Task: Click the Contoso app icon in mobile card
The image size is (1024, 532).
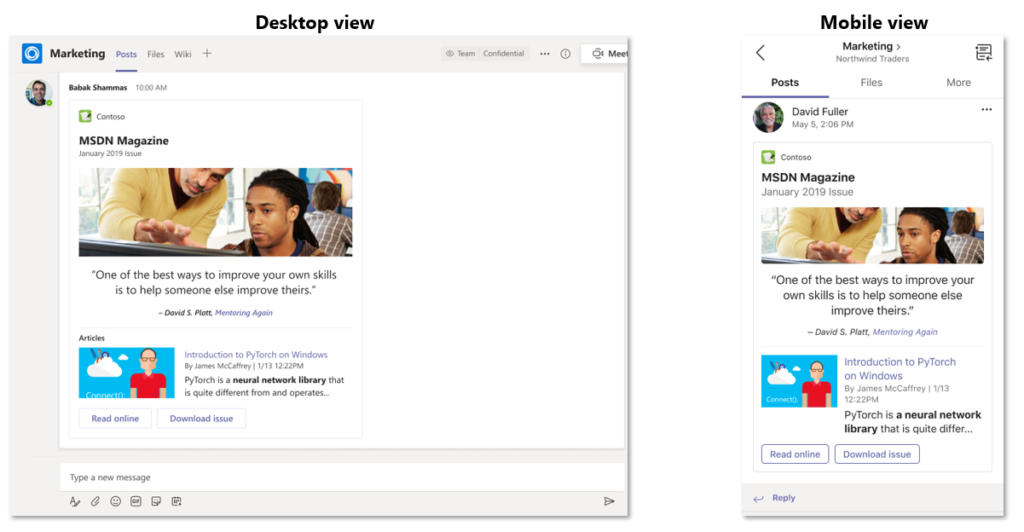Action: coord(768,157)
